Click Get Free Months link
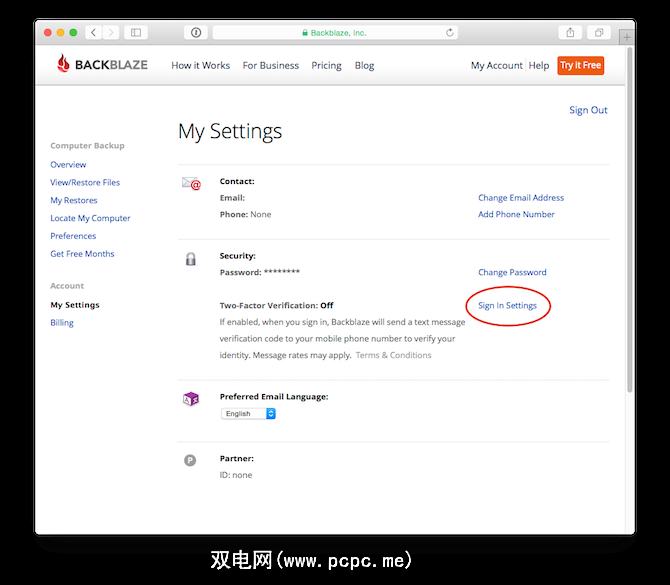670x585 pixels. 82,254
